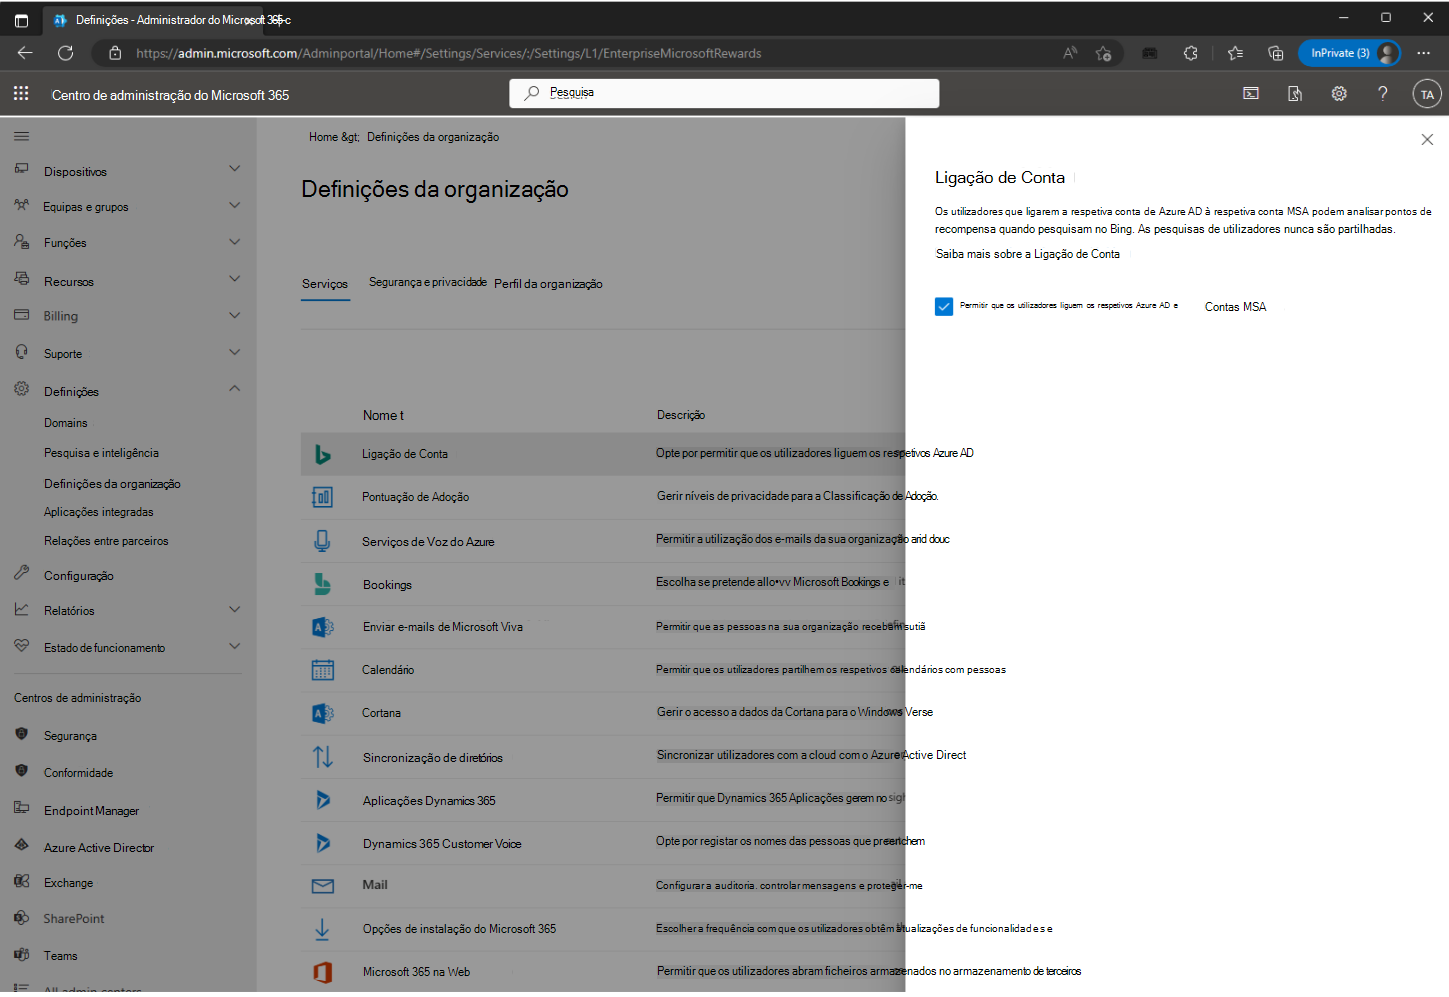Open the TA account avatar menu
Viewport: 1449px width, 997px height.
click(x=1427, y=94)
